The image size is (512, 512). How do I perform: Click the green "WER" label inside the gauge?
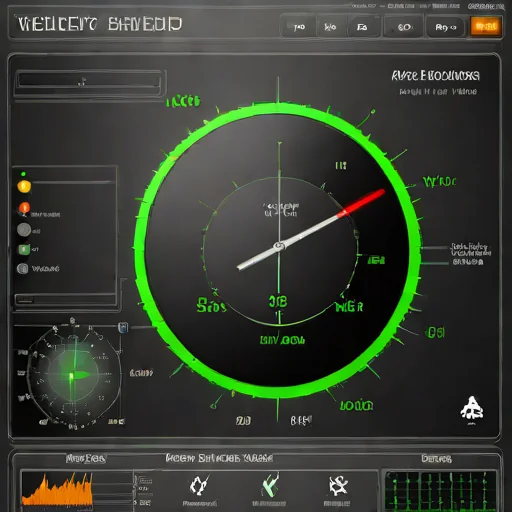coord(349,307)
